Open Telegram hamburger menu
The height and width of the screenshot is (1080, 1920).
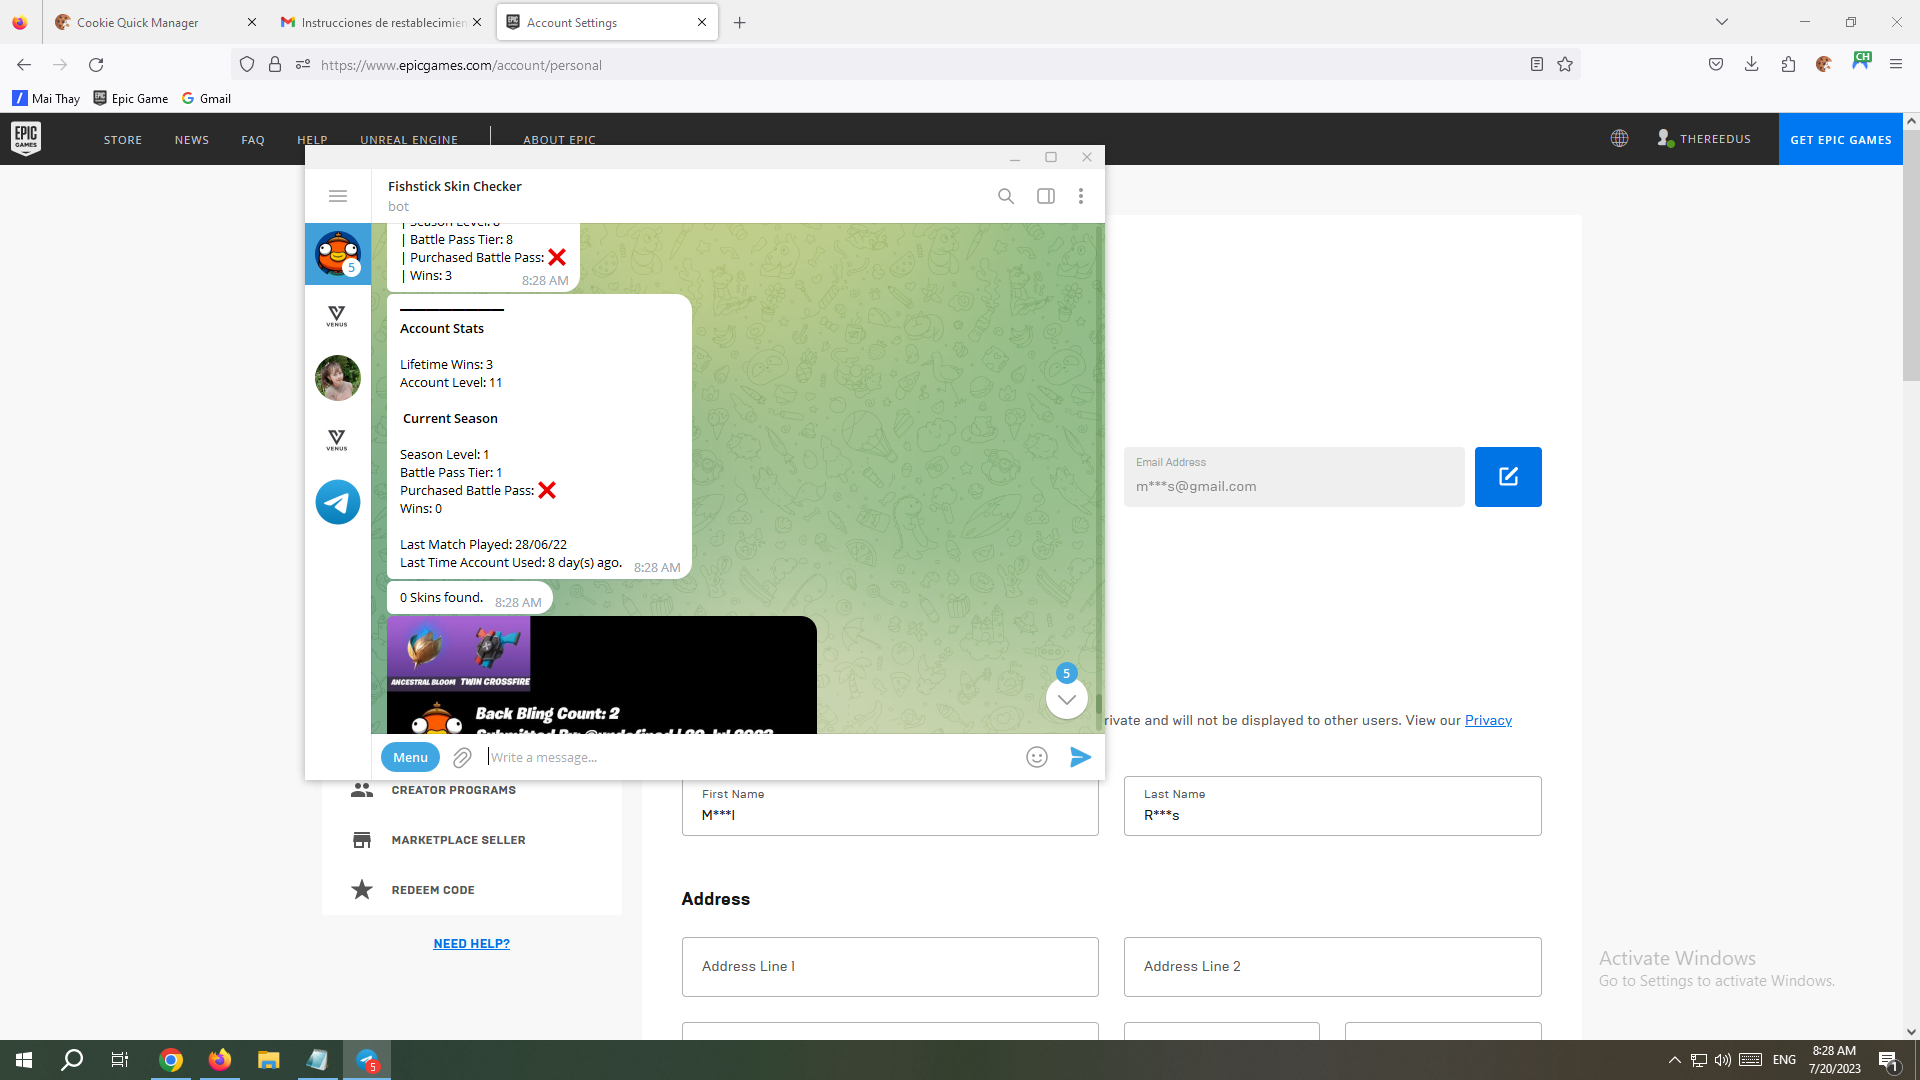click(338, 196)
